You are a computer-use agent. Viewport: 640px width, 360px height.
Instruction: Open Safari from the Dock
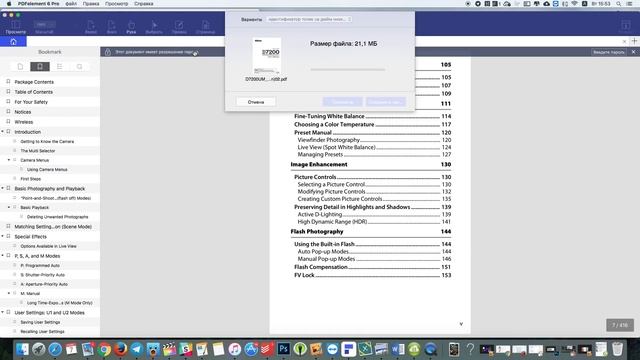[55, 349]
